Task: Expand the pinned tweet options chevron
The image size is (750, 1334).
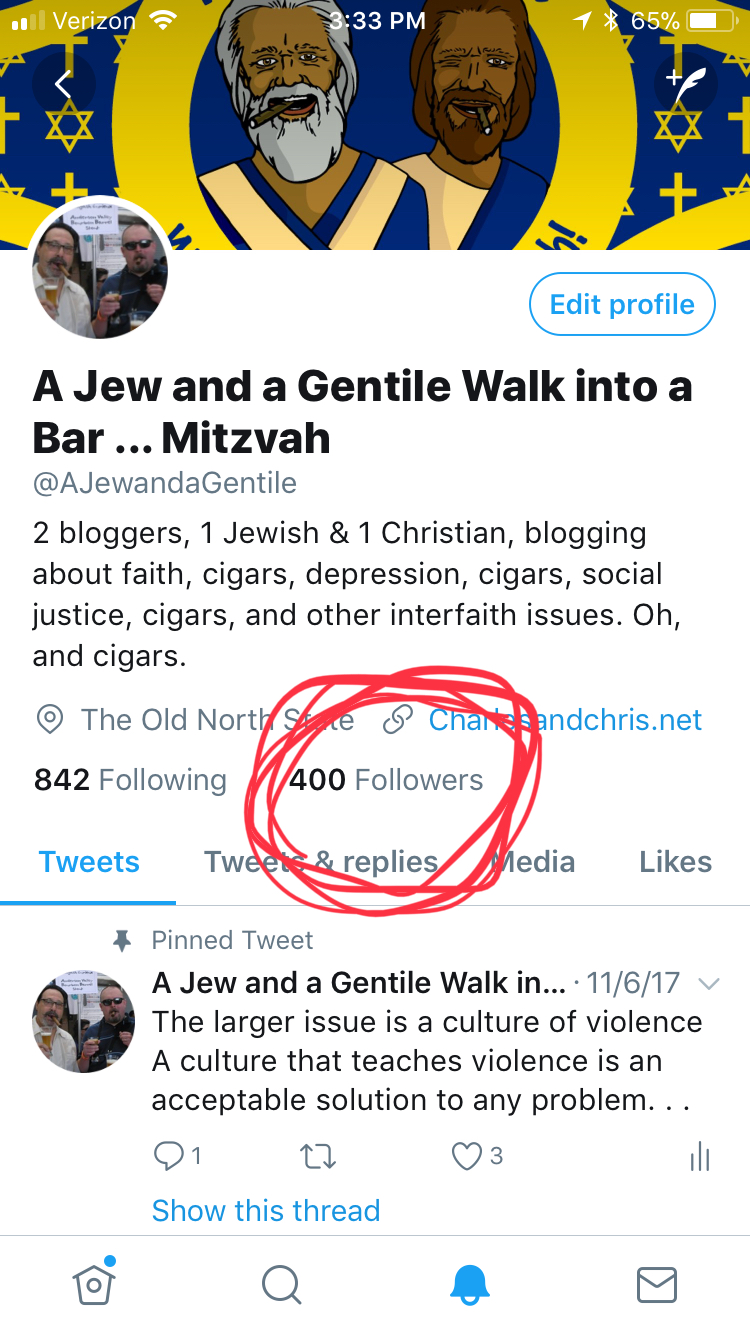Action: tap(708, 984)
